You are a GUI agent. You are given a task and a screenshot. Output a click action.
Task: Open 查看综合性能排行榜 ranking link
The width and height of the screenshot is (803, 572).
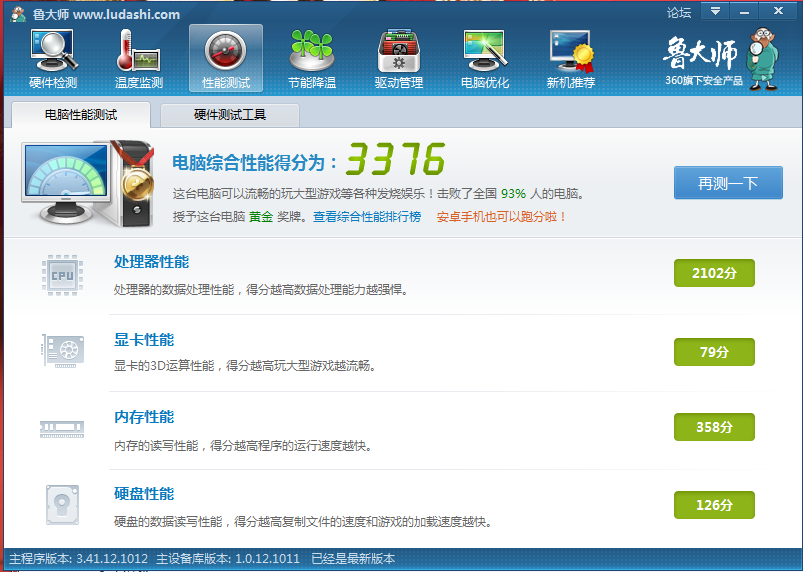point(367,217)
